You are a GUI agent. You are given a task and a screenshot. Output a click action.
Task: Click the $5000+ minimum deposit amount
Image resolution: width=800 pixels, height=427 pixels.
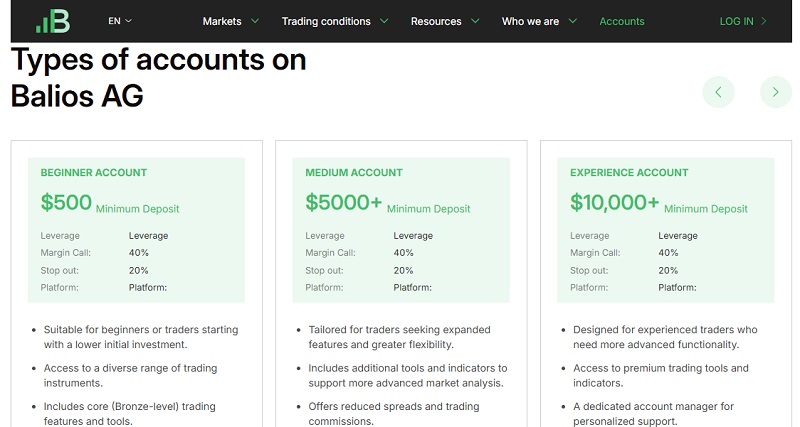click(x=343, y=202)
